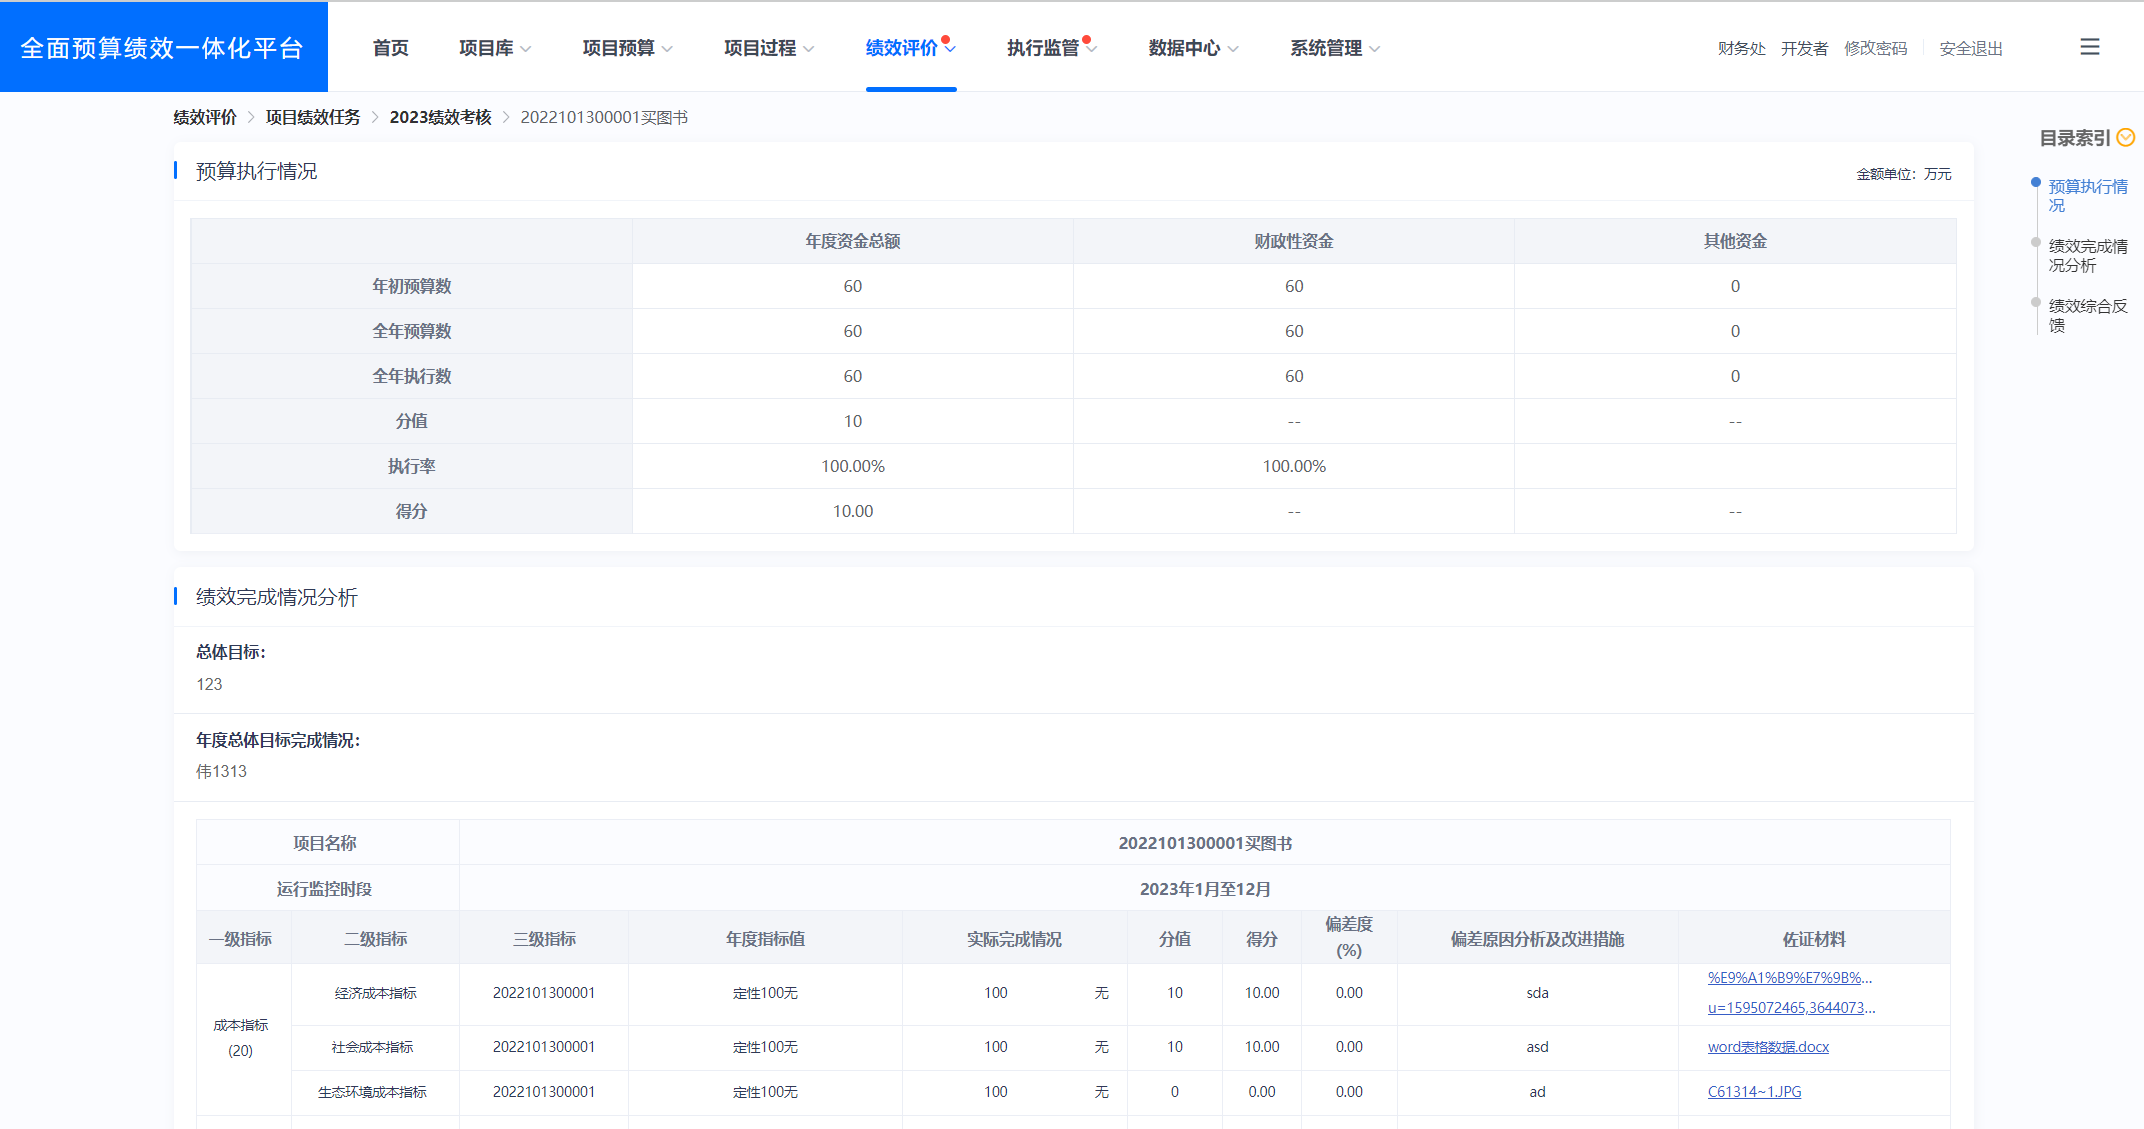Open the 2023绩效考核 breadcrumb
Image resolution: width=2144 pixels, height=1129 pixels.
(440, 117)
